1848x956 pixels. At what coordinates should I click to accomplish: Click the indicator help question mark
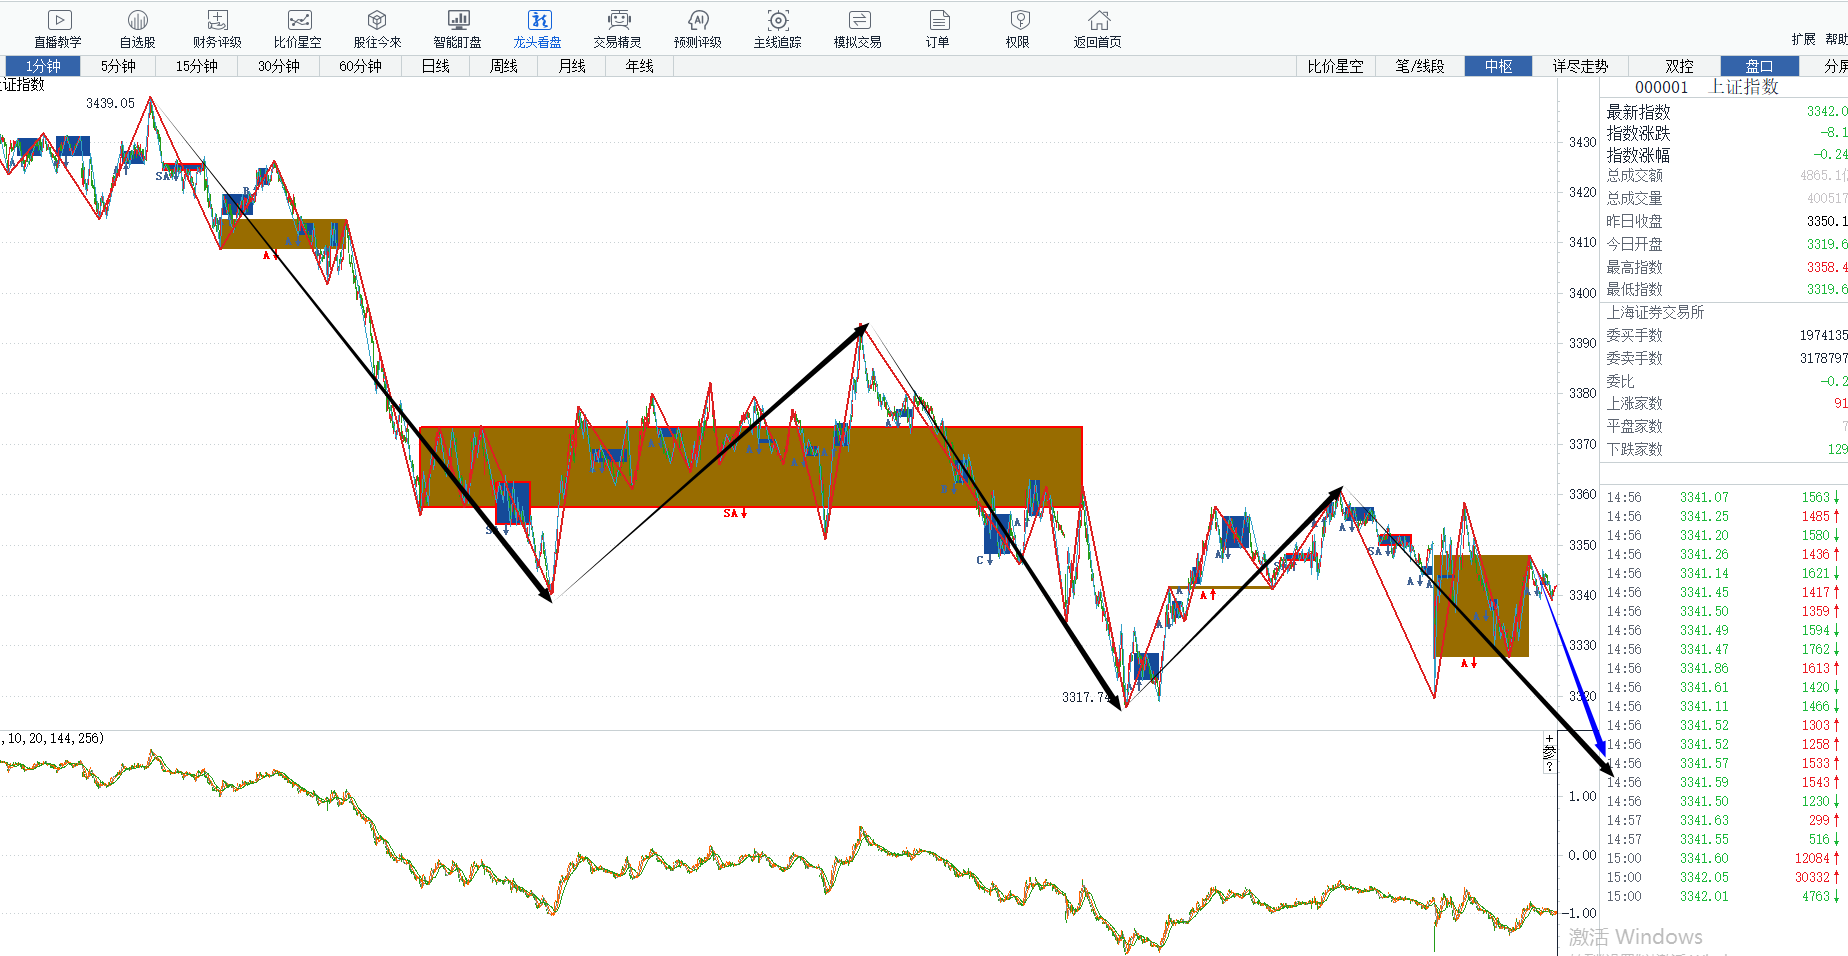pos(1549,767)
